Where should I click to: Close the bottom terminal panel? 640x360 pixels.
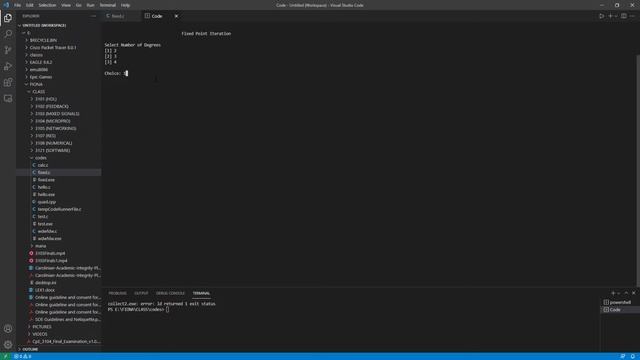click(633, 293)
